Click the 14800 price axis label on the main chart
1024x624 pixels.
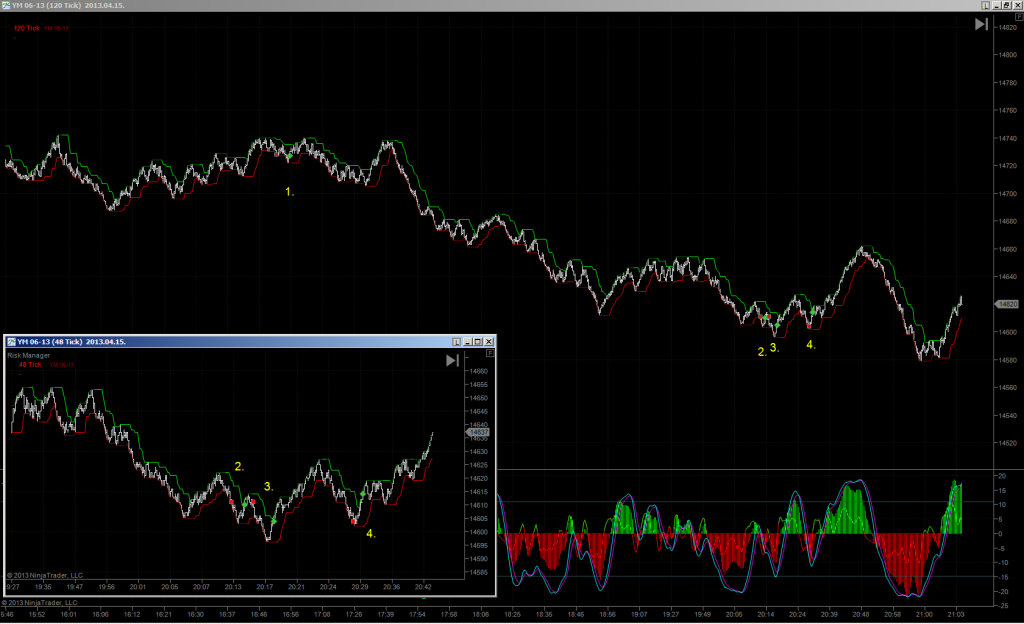[1007, 55]
